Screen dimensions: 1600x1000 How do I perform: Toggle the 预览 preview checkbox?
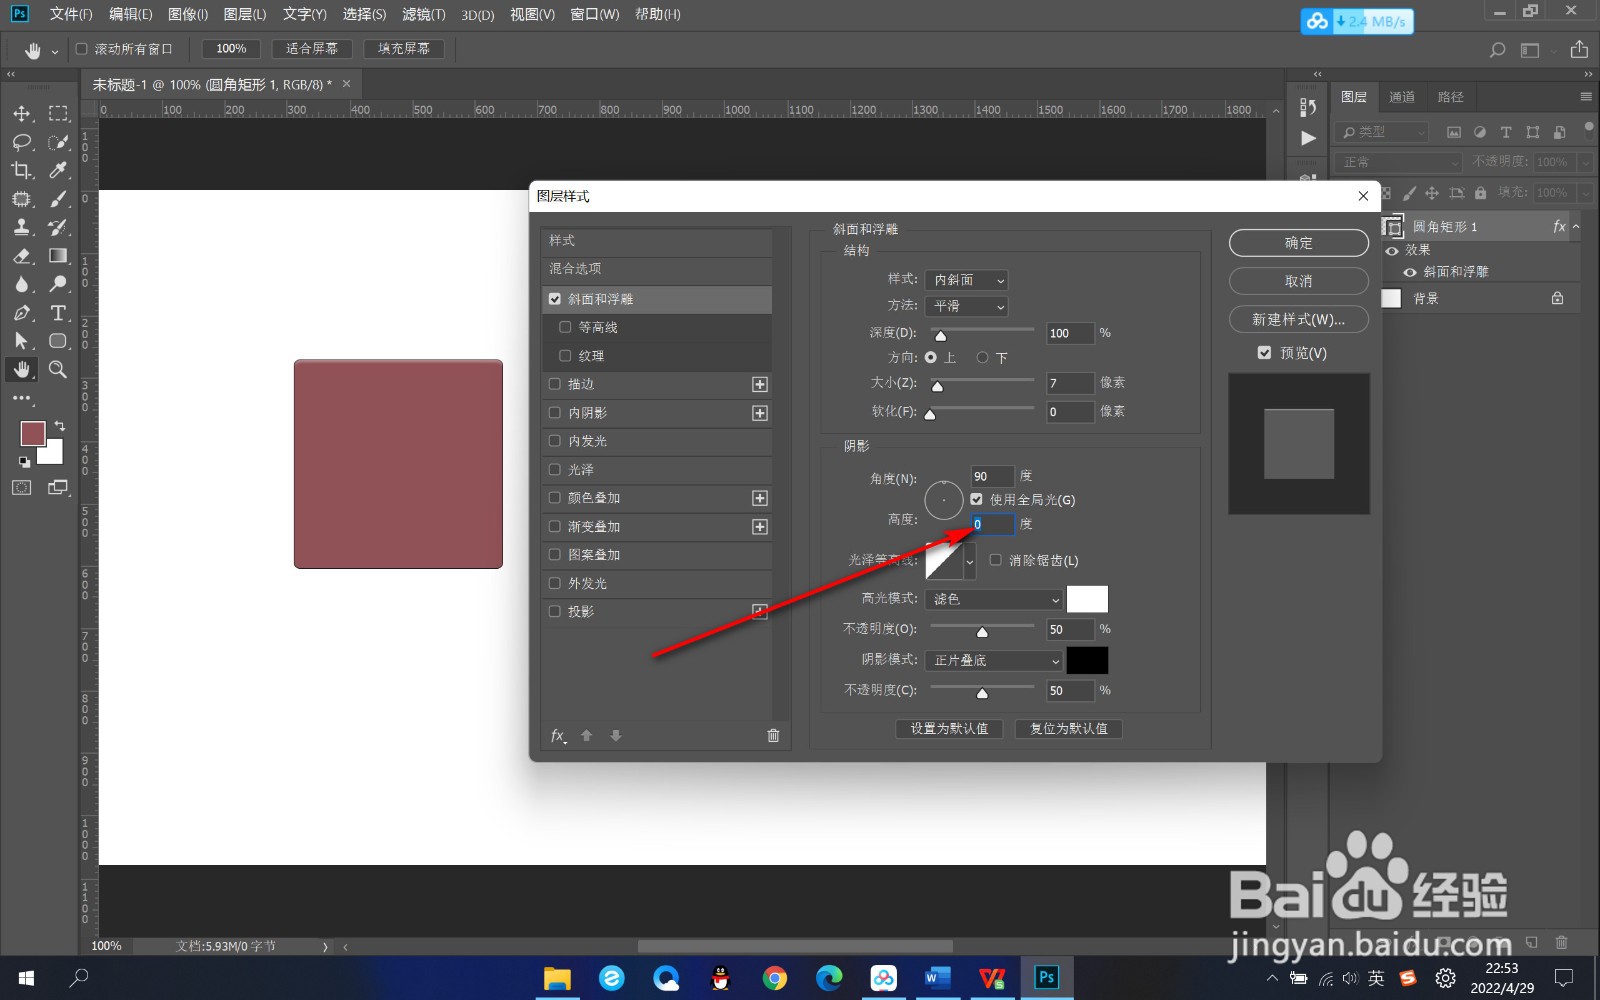[x=1264, y=353]
